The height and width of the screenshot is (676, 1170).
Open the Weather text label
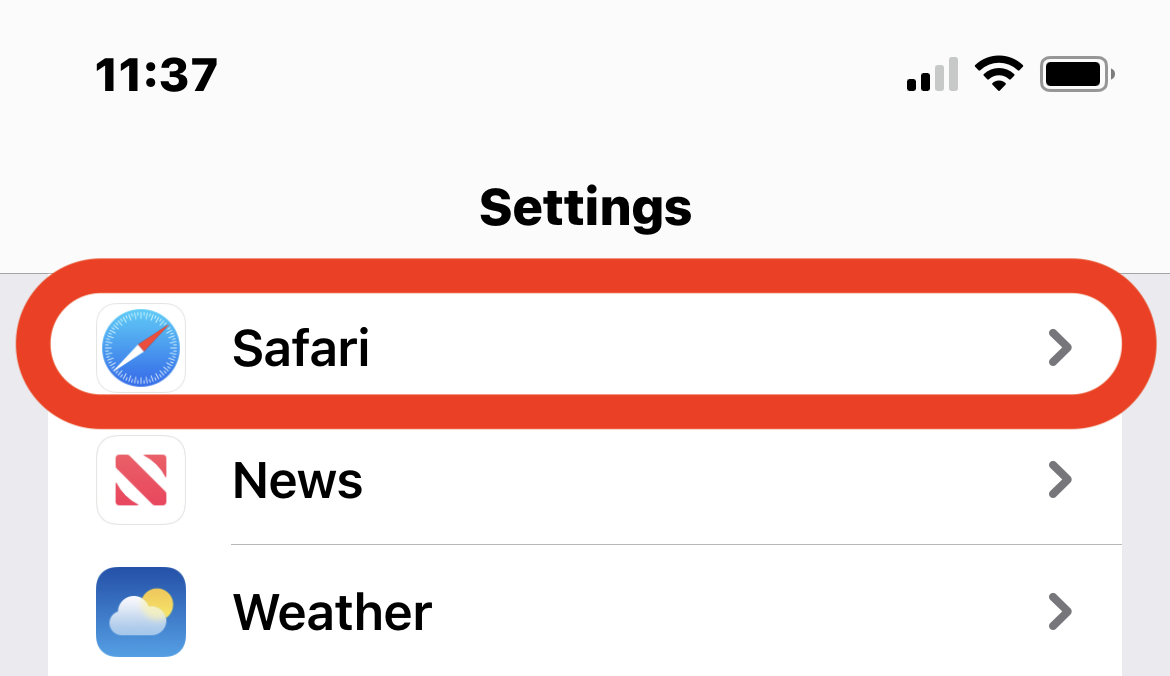[333, 611]
